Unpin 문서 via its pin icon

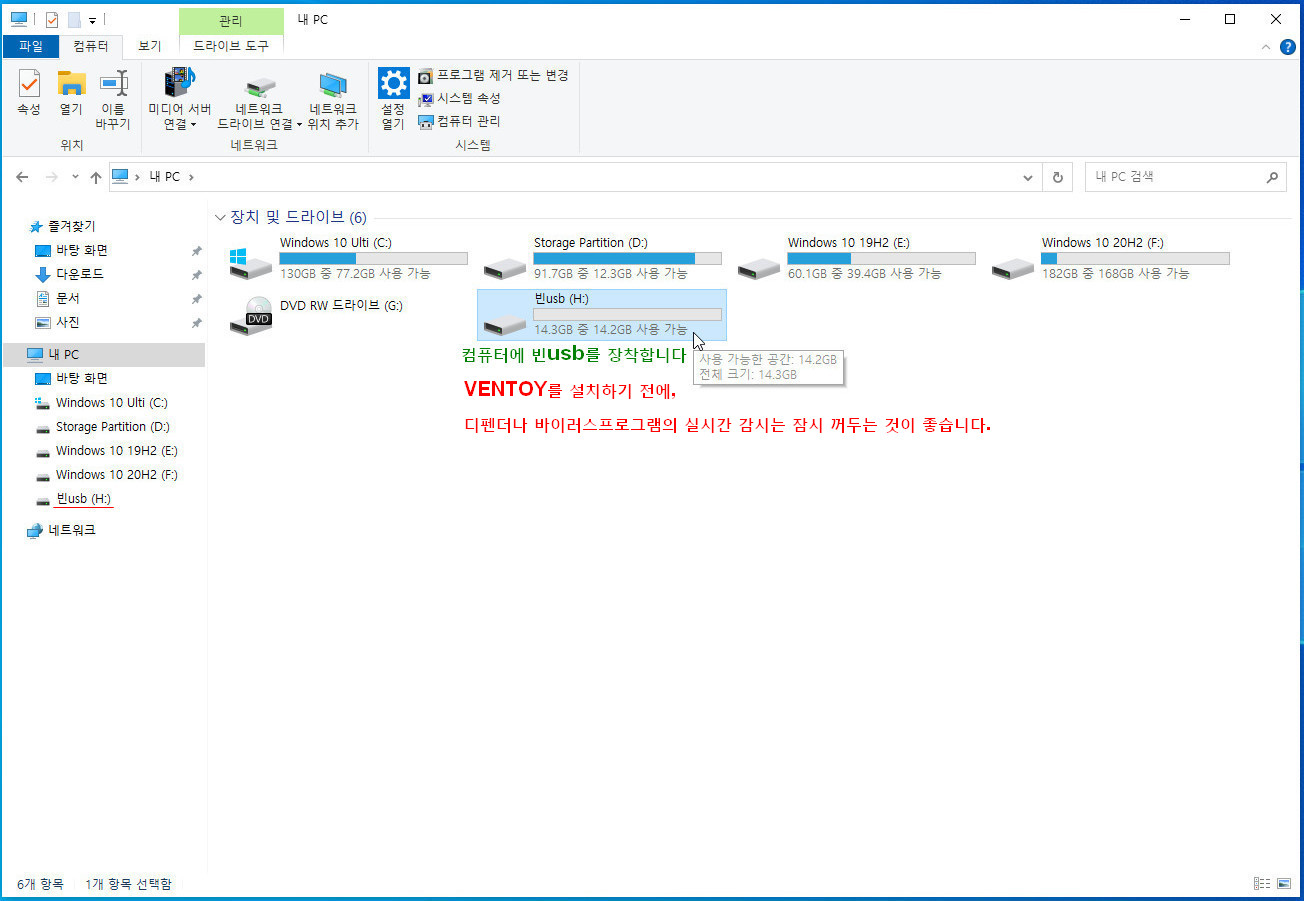click(197, 299)
